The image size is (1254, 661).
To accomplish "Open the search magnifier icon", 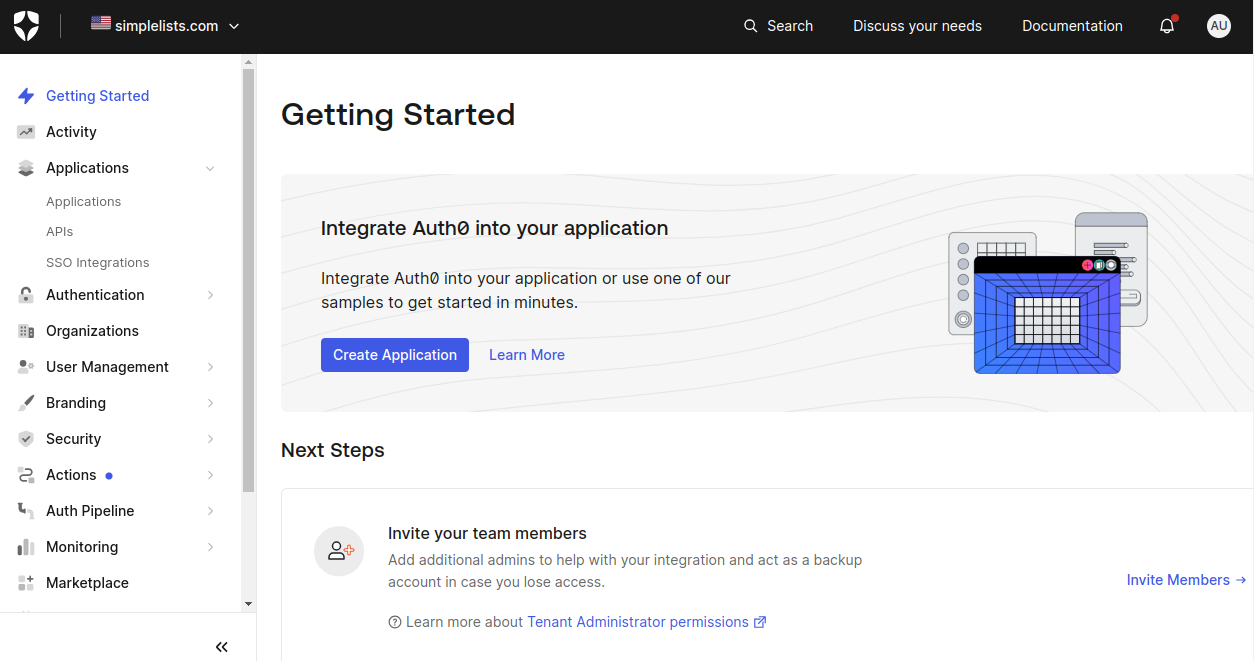I will [751, 26].
